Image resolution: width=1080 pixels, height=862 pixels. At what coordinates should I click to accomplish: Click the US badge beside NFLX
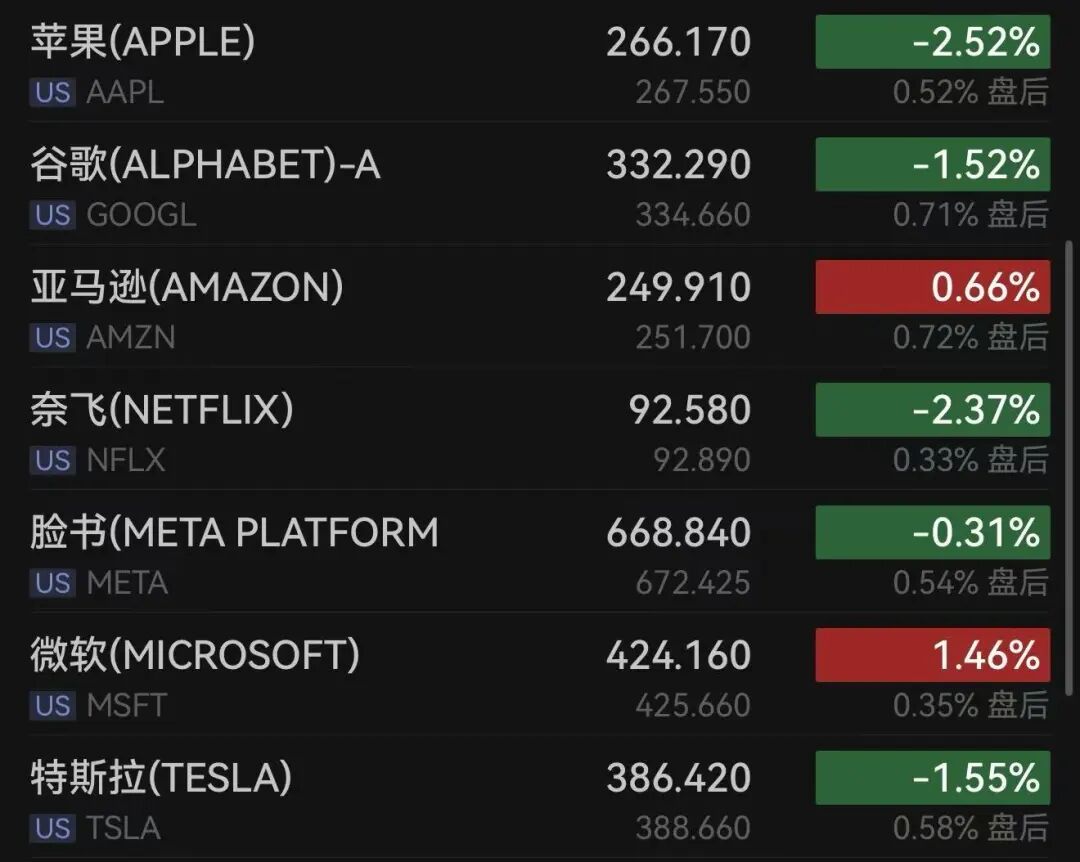click(52, 460)
